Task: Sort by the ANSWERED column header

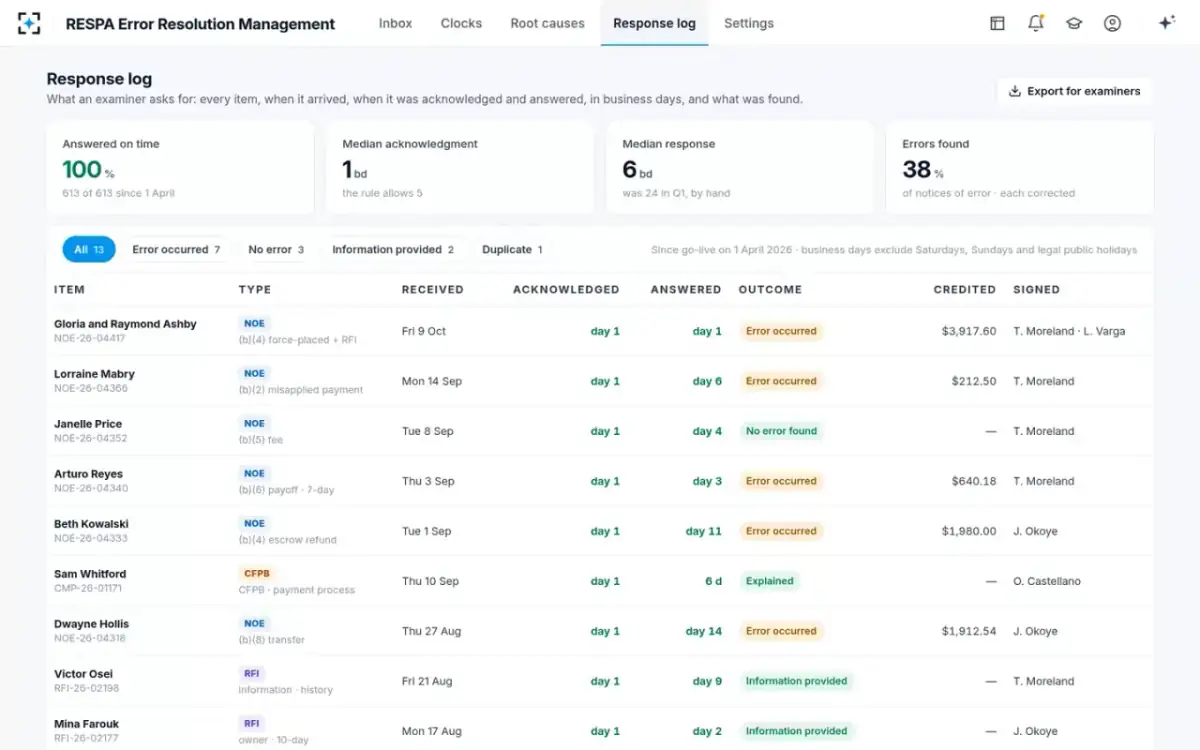Action: pyautogui.click(x=686, y=289)
